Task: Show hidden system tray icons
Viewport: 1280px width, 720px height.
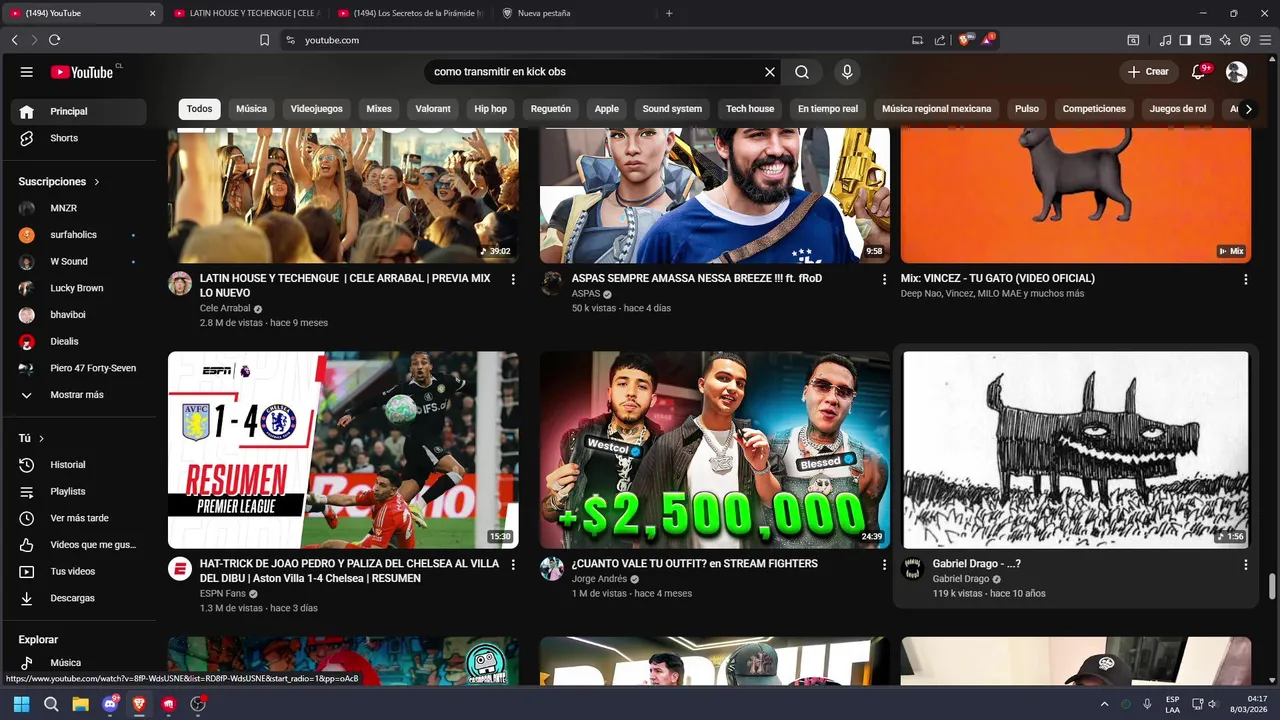Action: point(1104,704)
